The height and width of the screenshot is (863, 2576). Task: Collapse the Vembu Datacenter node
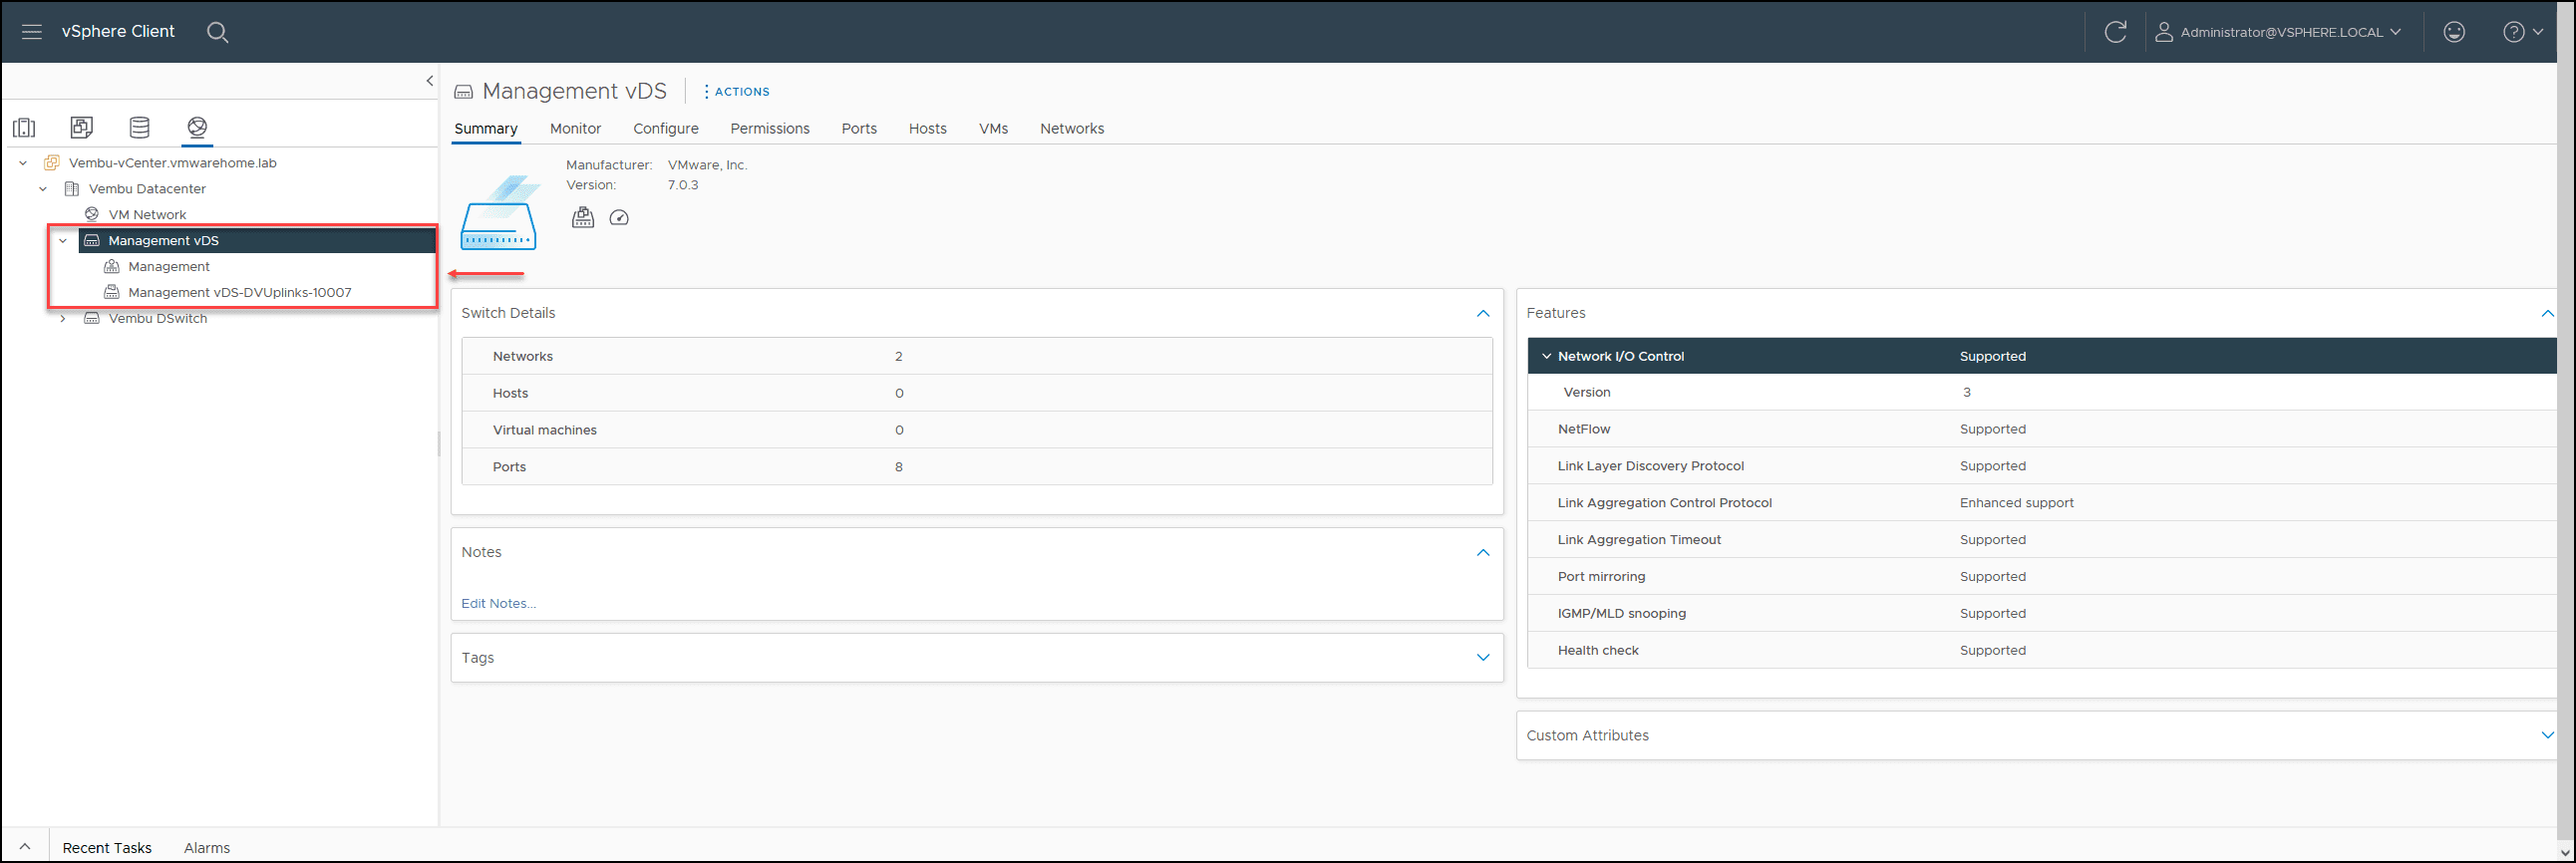pyautogui.click(x=43, y=189)
